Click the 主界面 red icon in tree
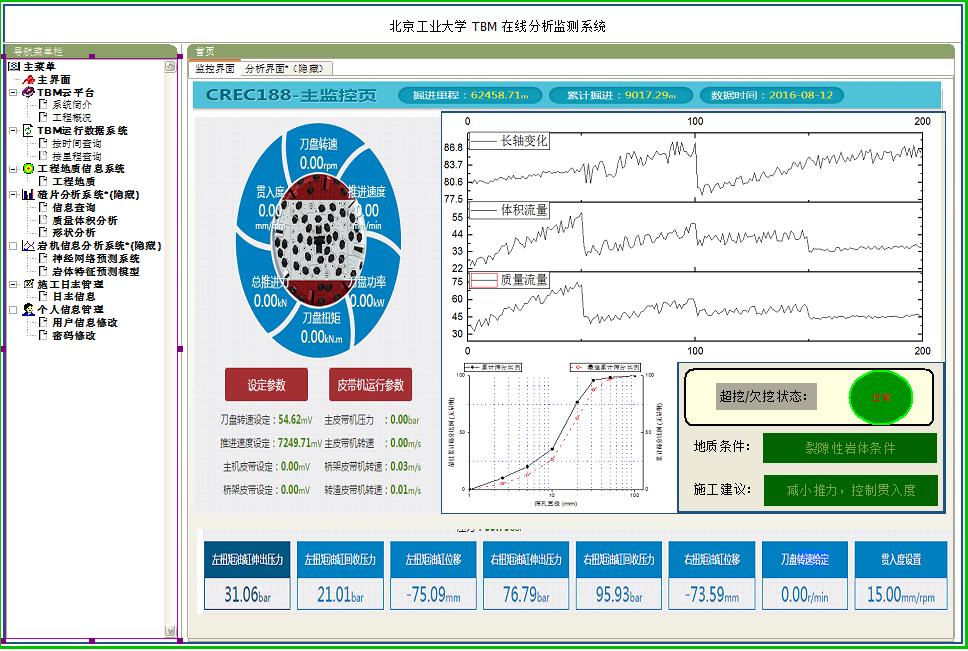 [x=29, y=79]
